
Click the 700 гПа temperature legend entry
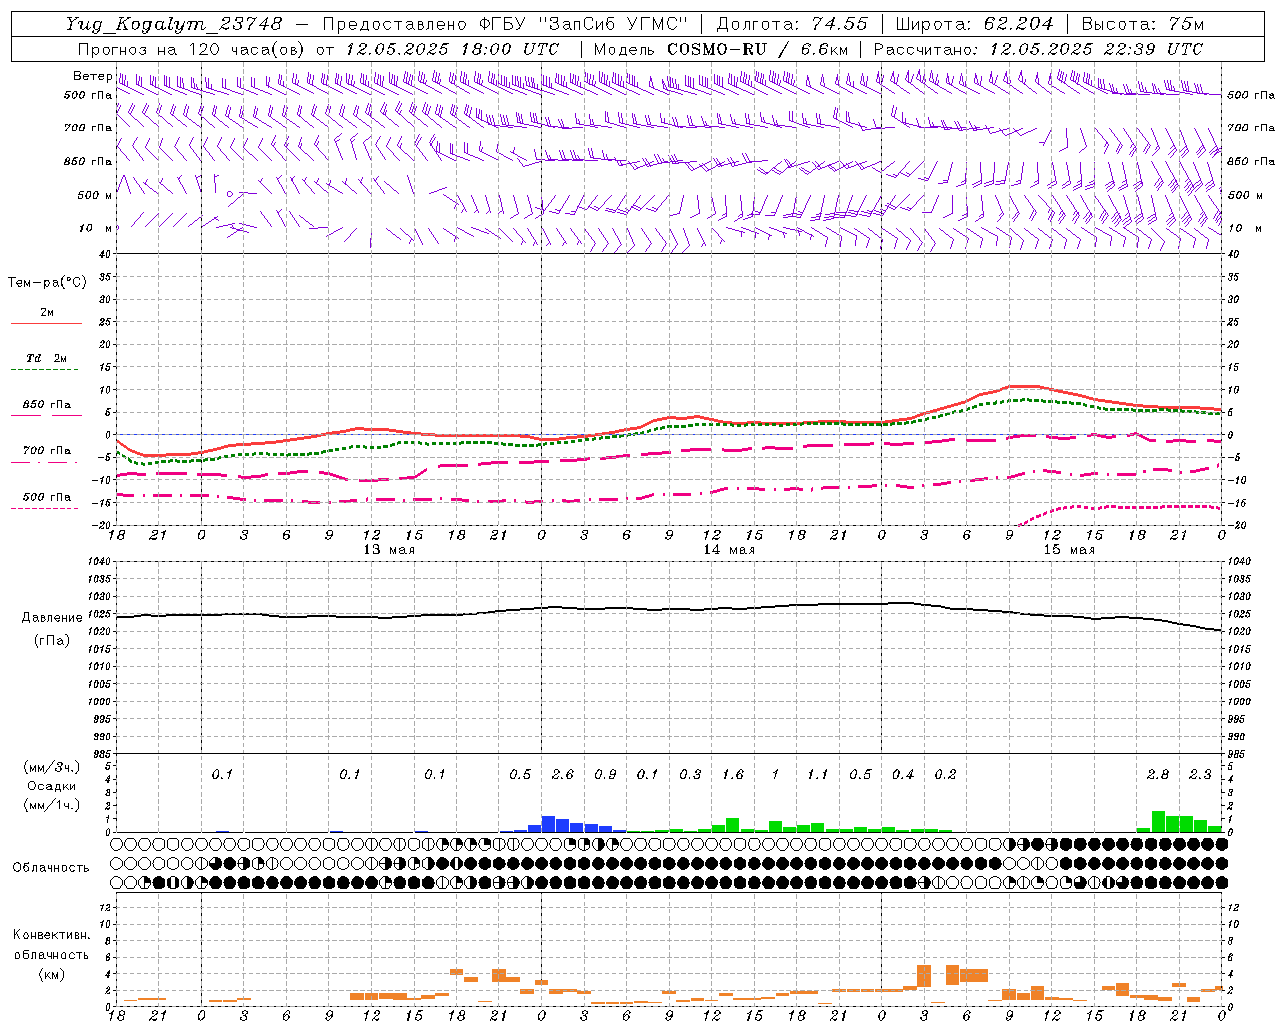point(47,451)
